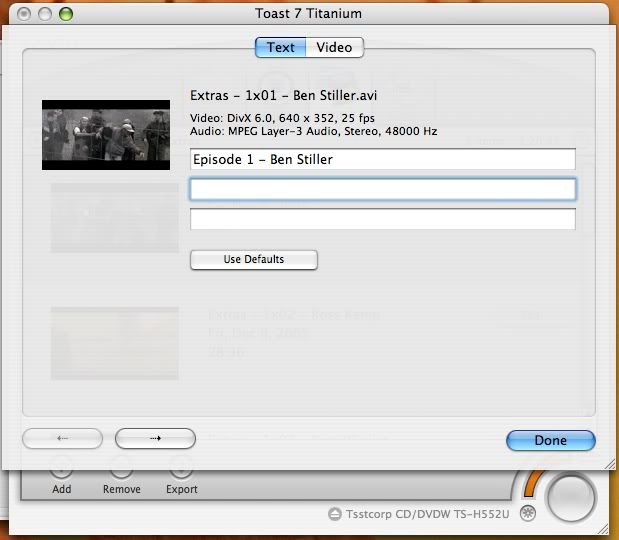This screenshot has height=540, width=619.
Task: Click the 'Audio: MPEG Layer-3 Audio' info line
Action: point(313,131)
